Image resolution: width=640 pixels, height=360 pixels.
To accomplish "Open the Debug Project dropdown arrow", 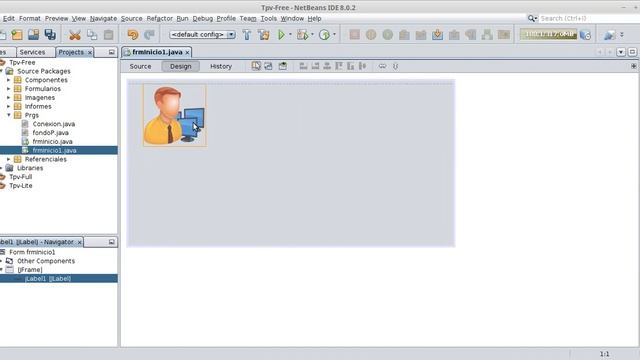I will [312, 35].
